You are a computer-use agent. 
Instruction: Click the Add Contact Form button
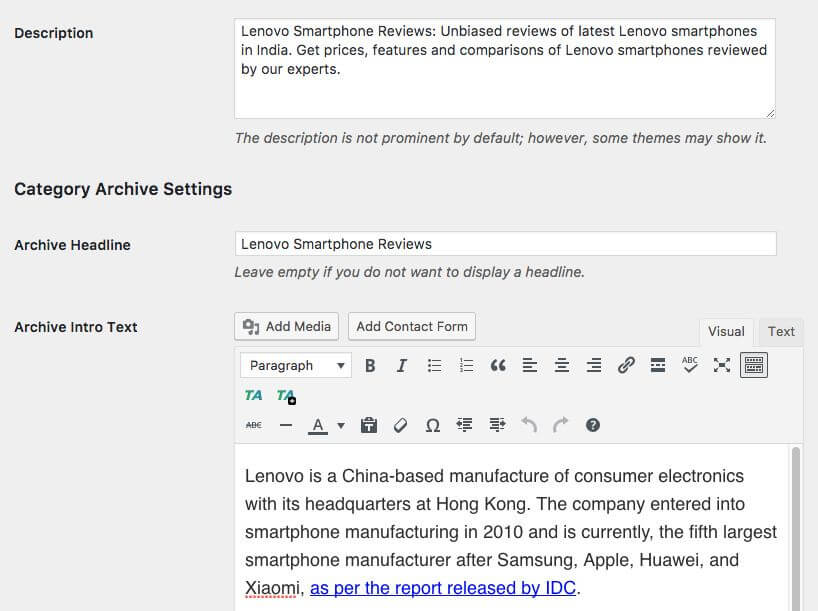coord(412,326)
